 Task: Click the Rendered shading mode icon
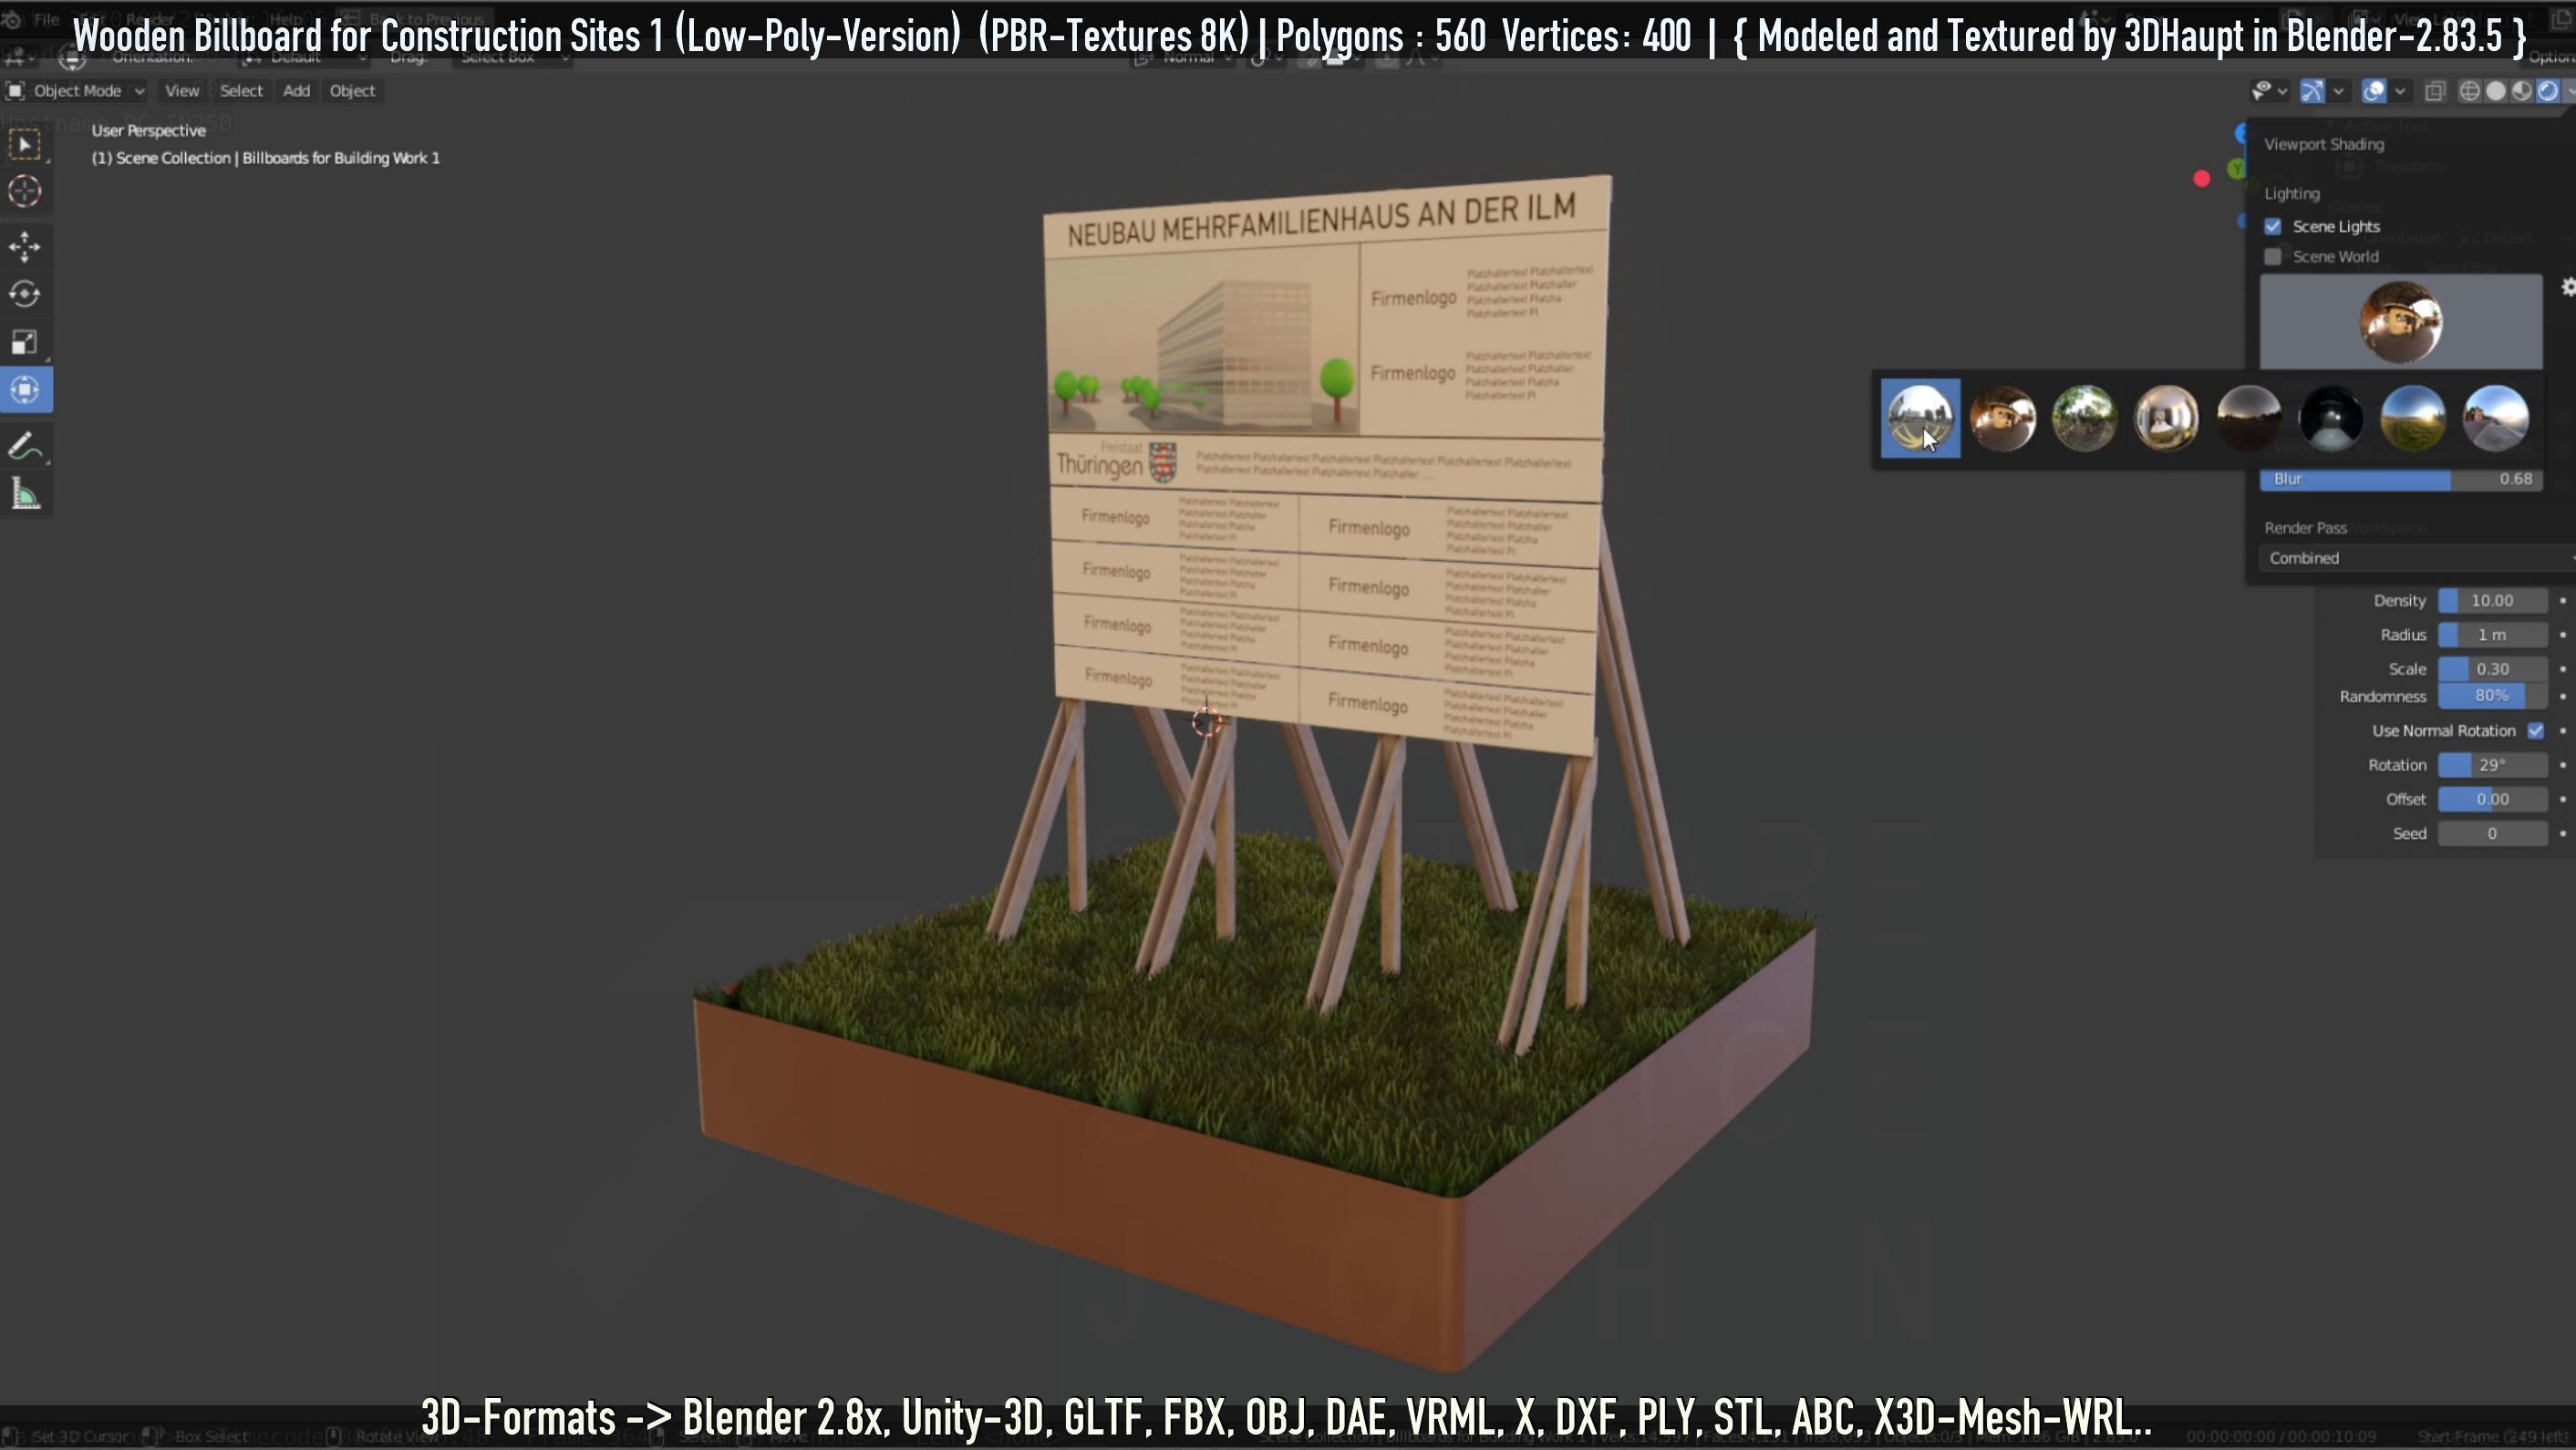click(x=2547, y=91)
